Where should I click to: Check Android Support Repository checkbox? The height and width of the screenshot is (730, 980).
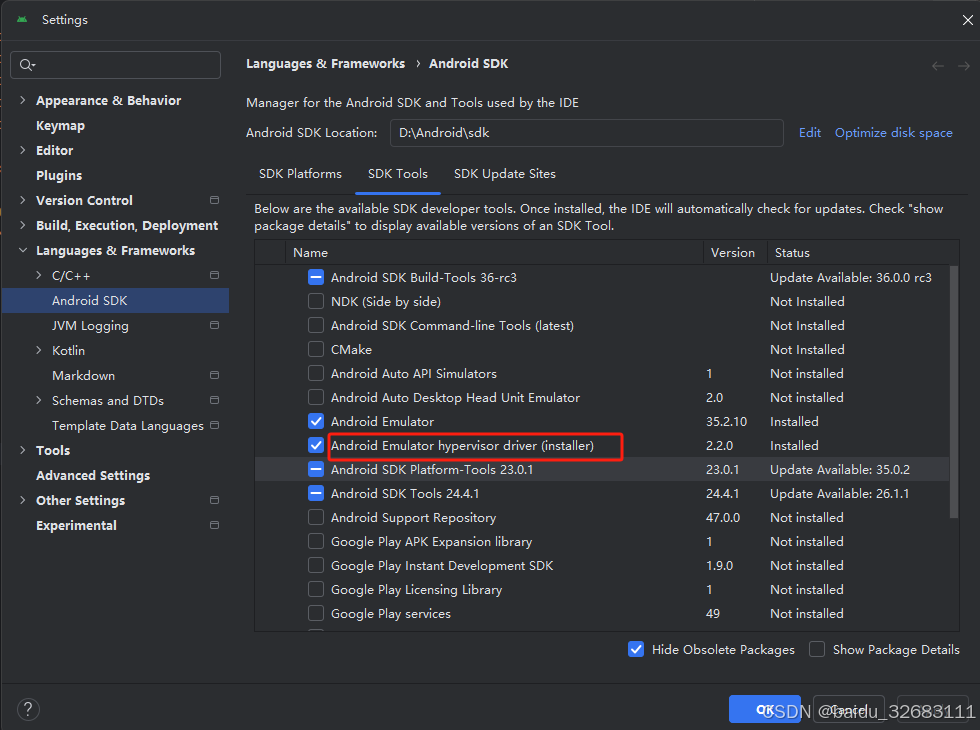[x=316, y=518]
